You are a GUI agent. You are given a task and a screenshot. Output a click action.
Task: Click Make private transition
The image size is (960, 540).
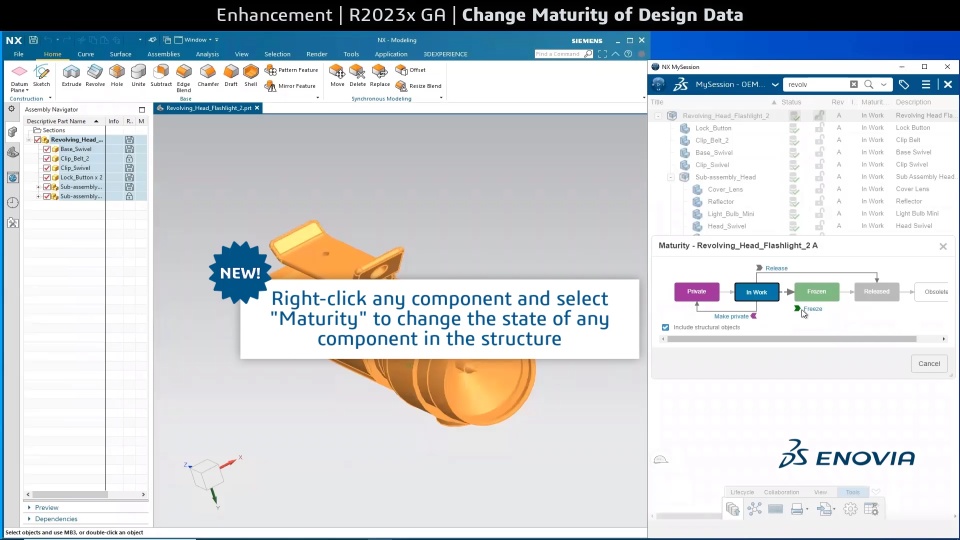[735, 317]
